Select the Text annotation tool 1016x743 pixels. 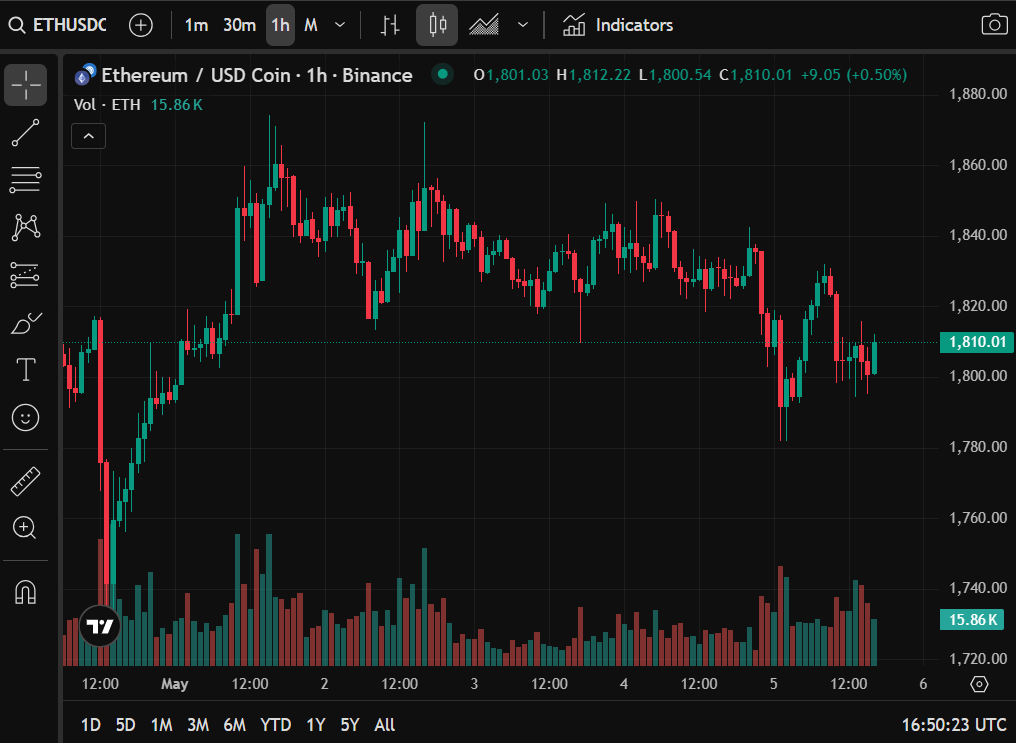click(26, 370)
